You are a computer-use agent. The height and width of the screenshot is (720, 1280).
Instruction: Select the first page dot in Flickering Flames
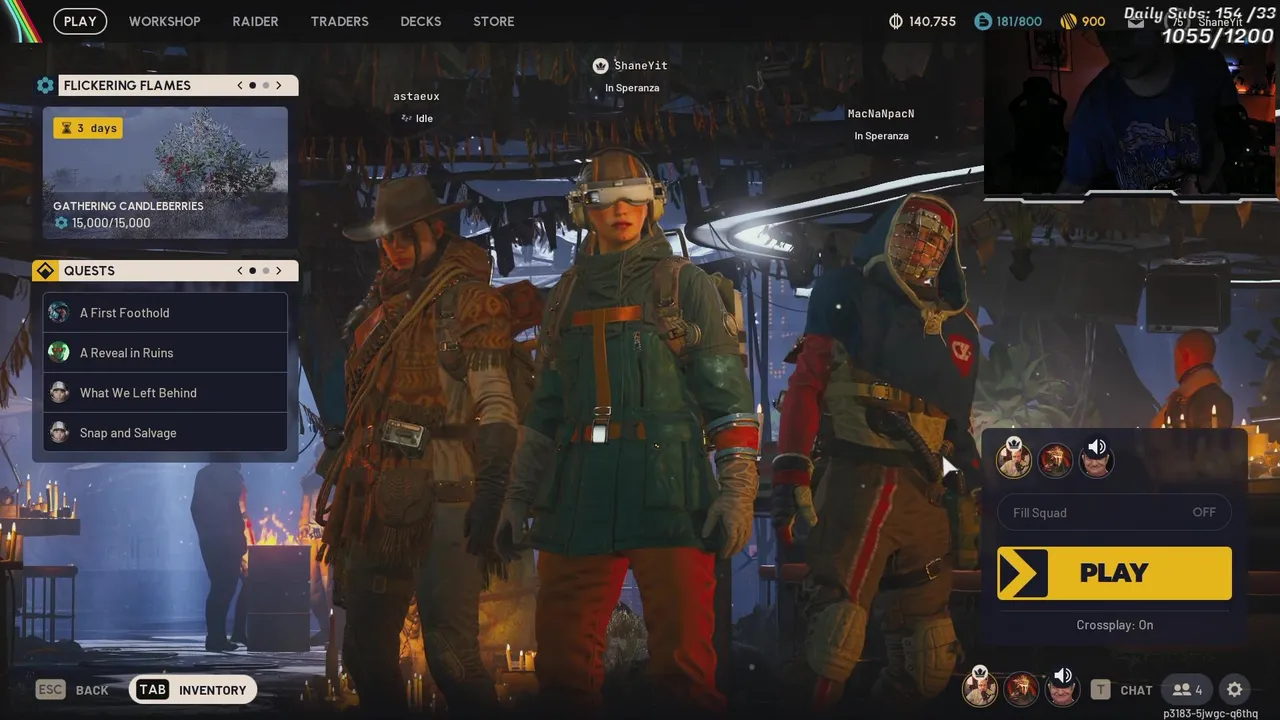[252, 85]
